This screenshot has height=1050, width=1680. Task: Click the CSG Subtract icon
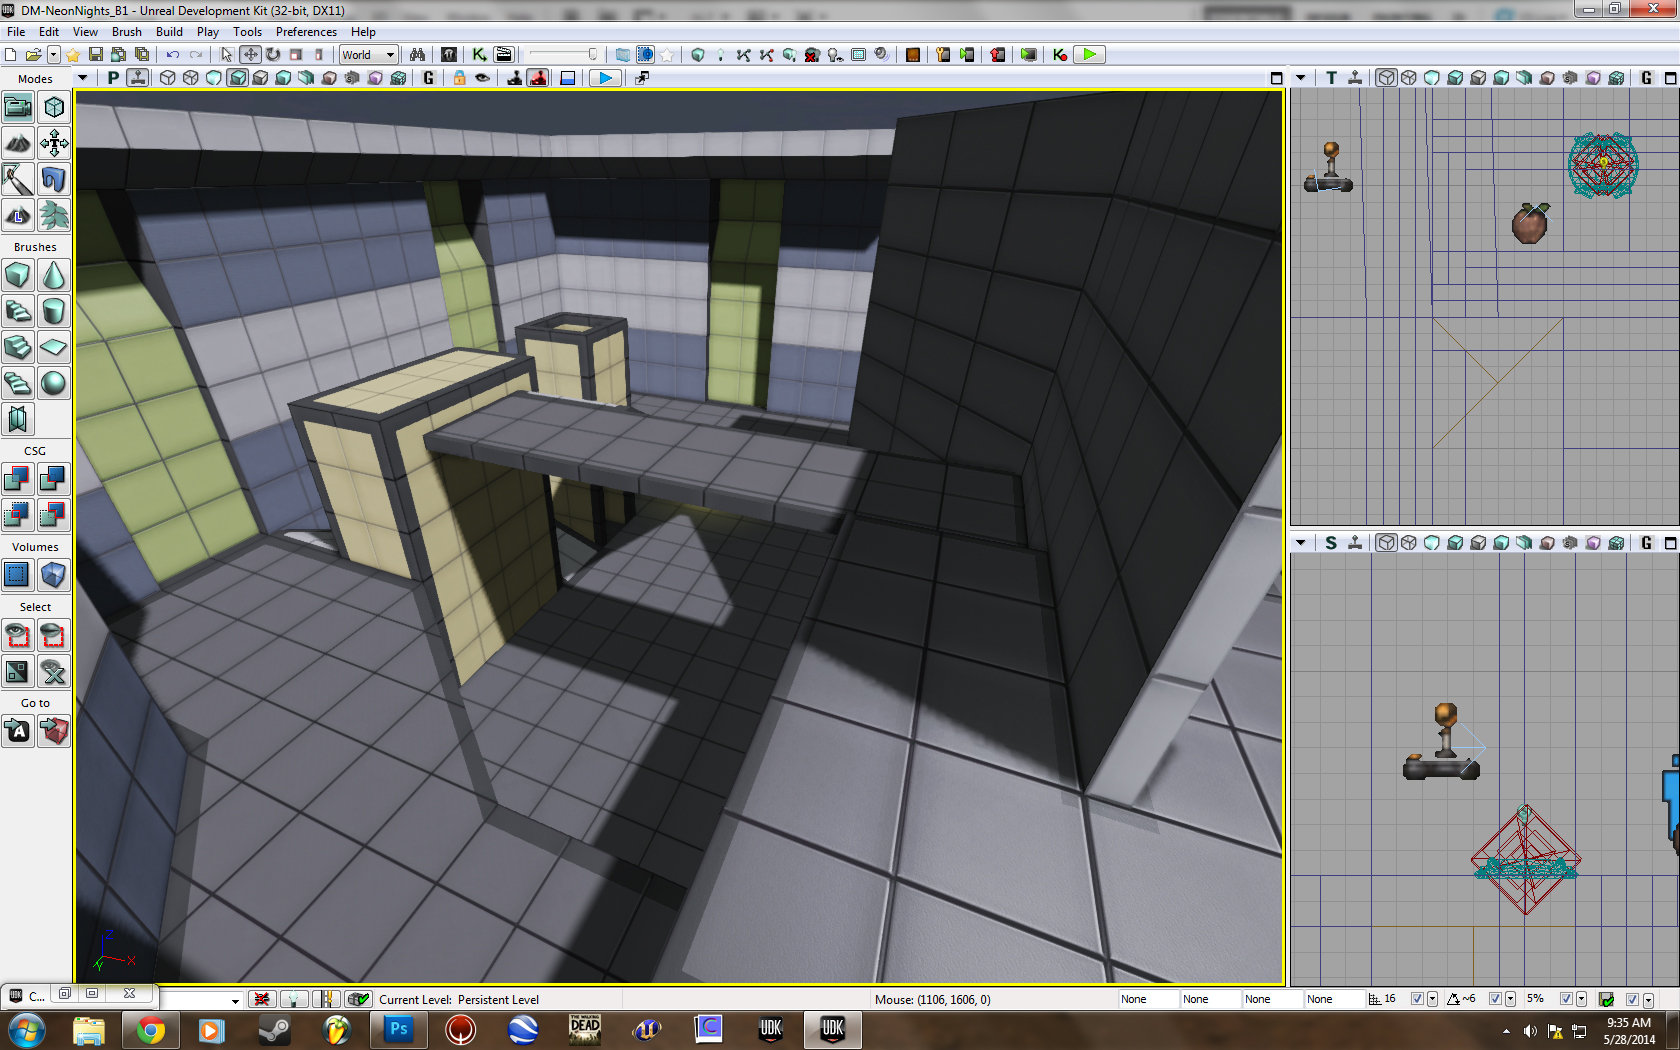tap(54, 479)
